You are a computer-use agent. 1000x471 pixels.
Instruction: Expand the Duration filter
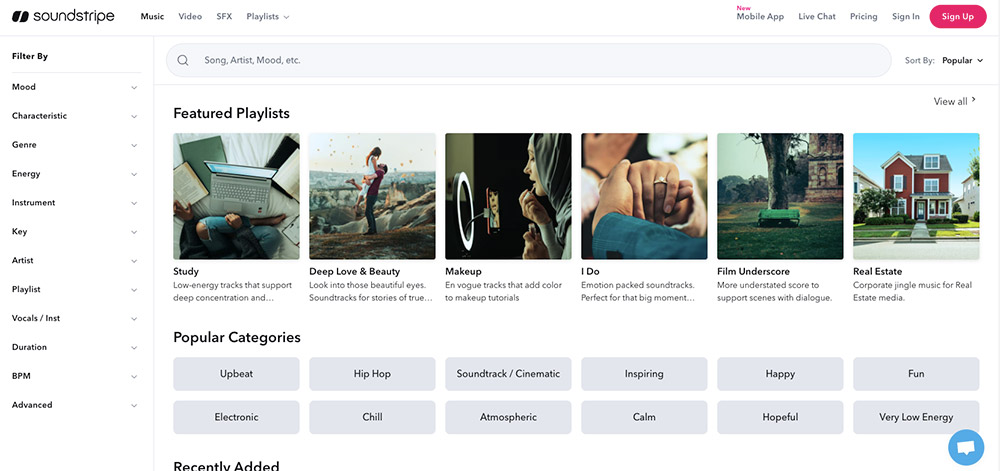click(75, 347)
